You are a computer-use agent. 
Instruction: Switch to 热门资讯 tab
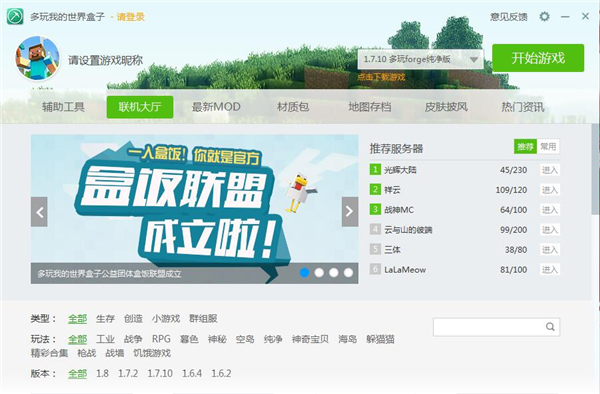(523, 107)
